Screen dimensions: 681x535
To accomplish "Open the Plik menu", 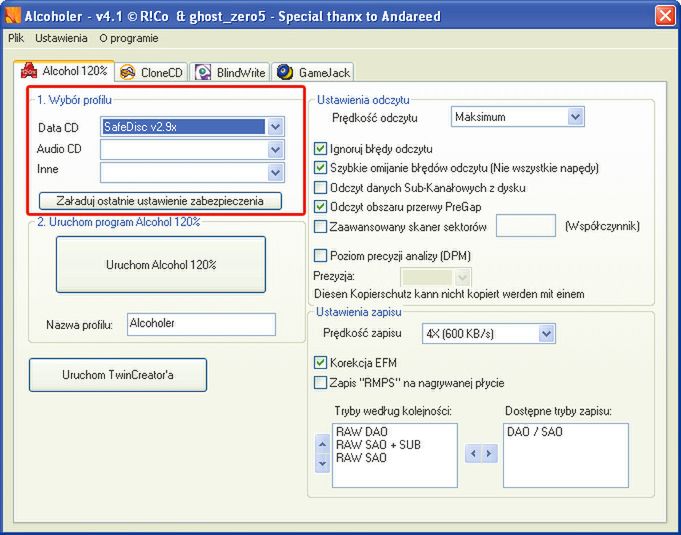I will point(16,38).
